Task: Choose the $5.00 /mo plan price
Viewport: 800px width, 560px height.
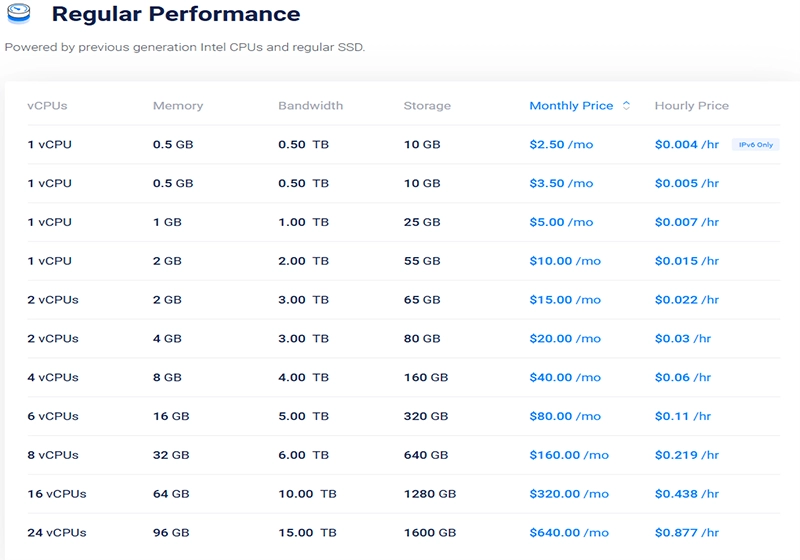Action: (x=561, y=222)
